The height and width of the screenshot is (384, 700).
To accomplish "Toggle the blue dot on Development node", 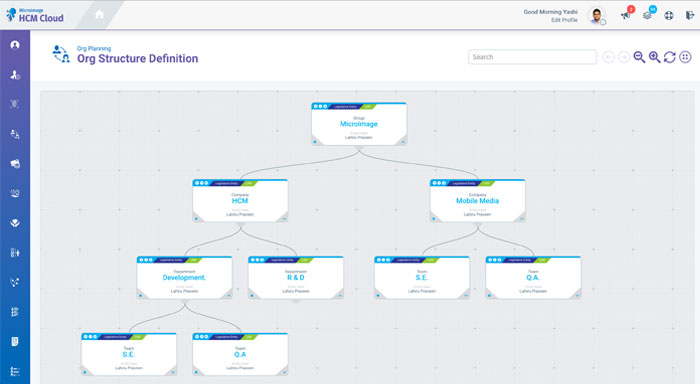I will tap(140, 296).
